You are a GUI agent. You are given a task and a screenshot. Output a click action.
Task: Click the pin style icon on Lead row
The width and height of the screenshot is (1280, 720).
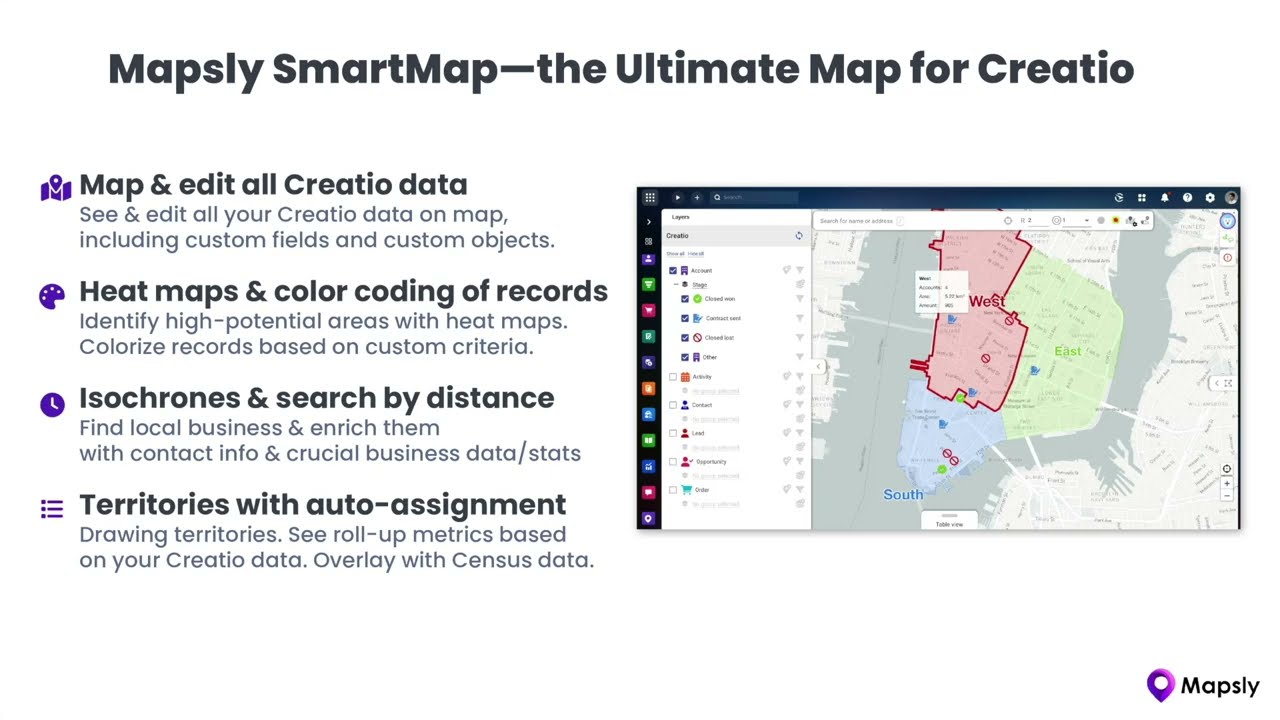tap(787, 433)
